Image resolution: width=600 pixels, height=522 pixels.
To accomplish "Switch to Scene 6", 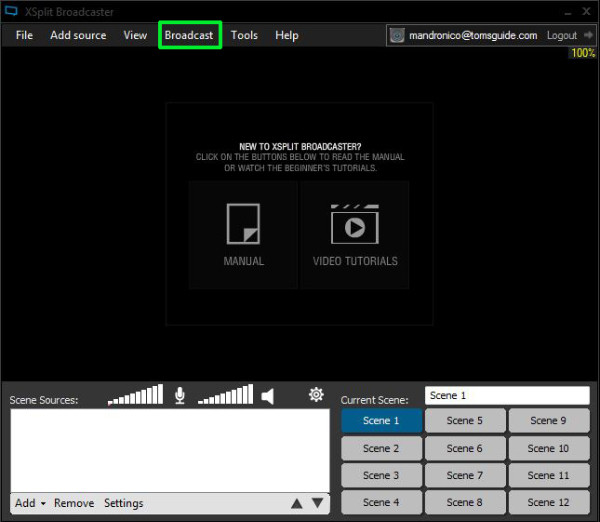I will (x=465, y=448).
